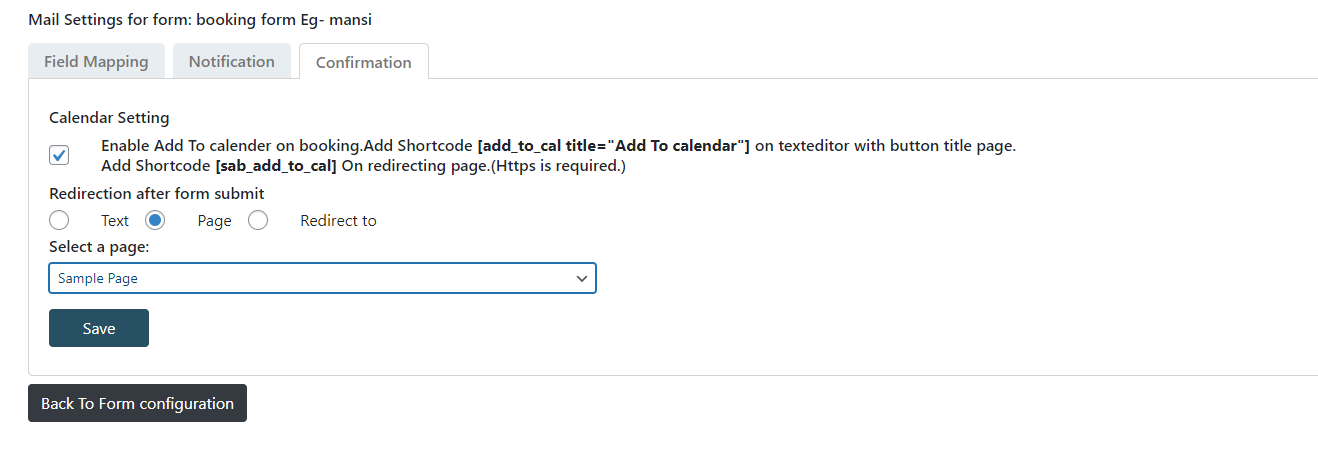
Task: Click the "Page" option label
Action: point(214,221)
